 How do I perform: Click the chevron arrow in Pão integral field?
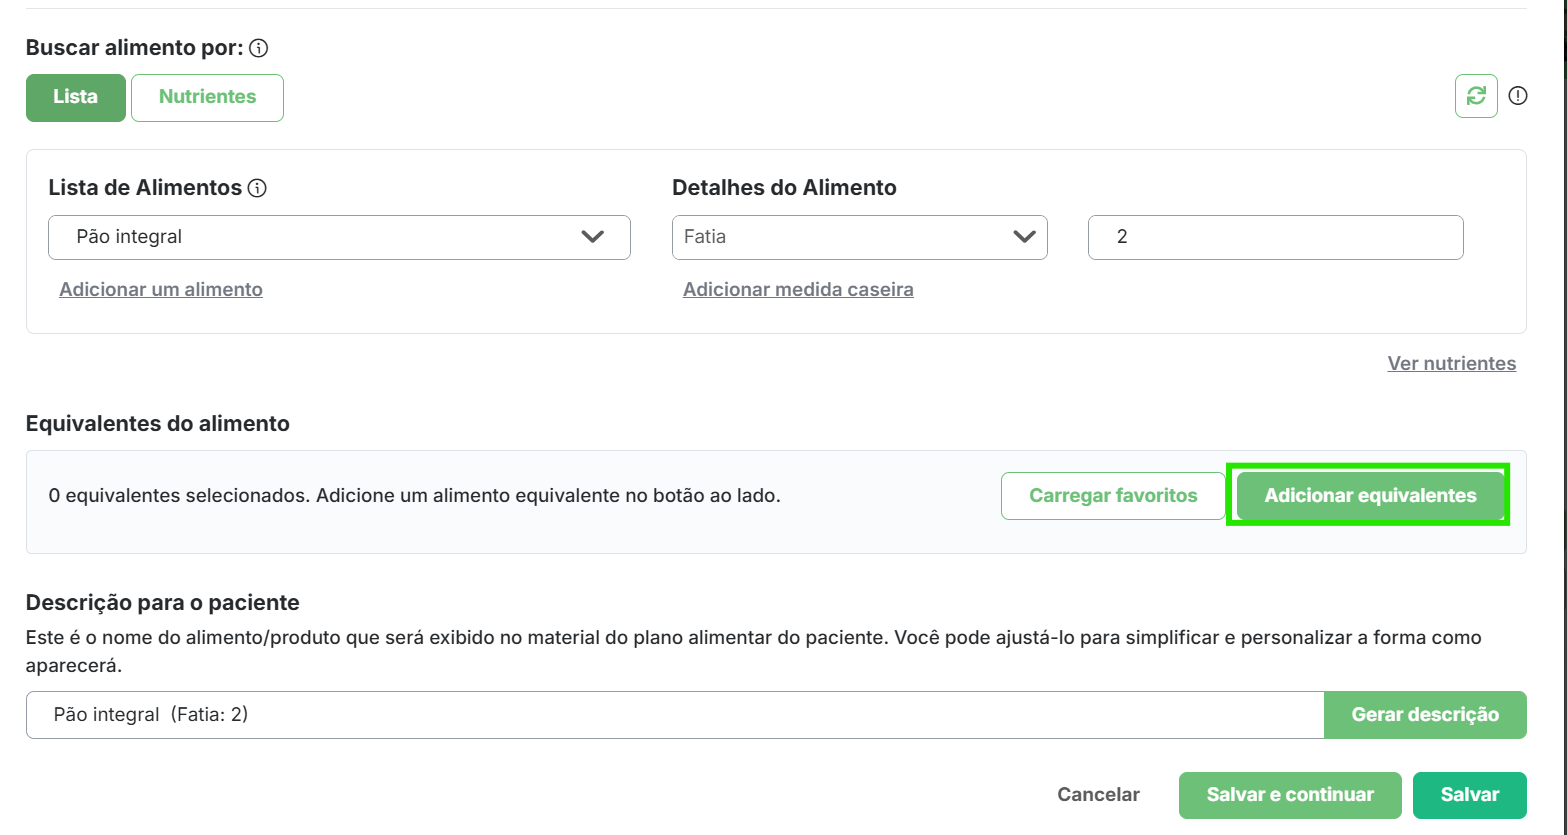click(x=593, y=237)
